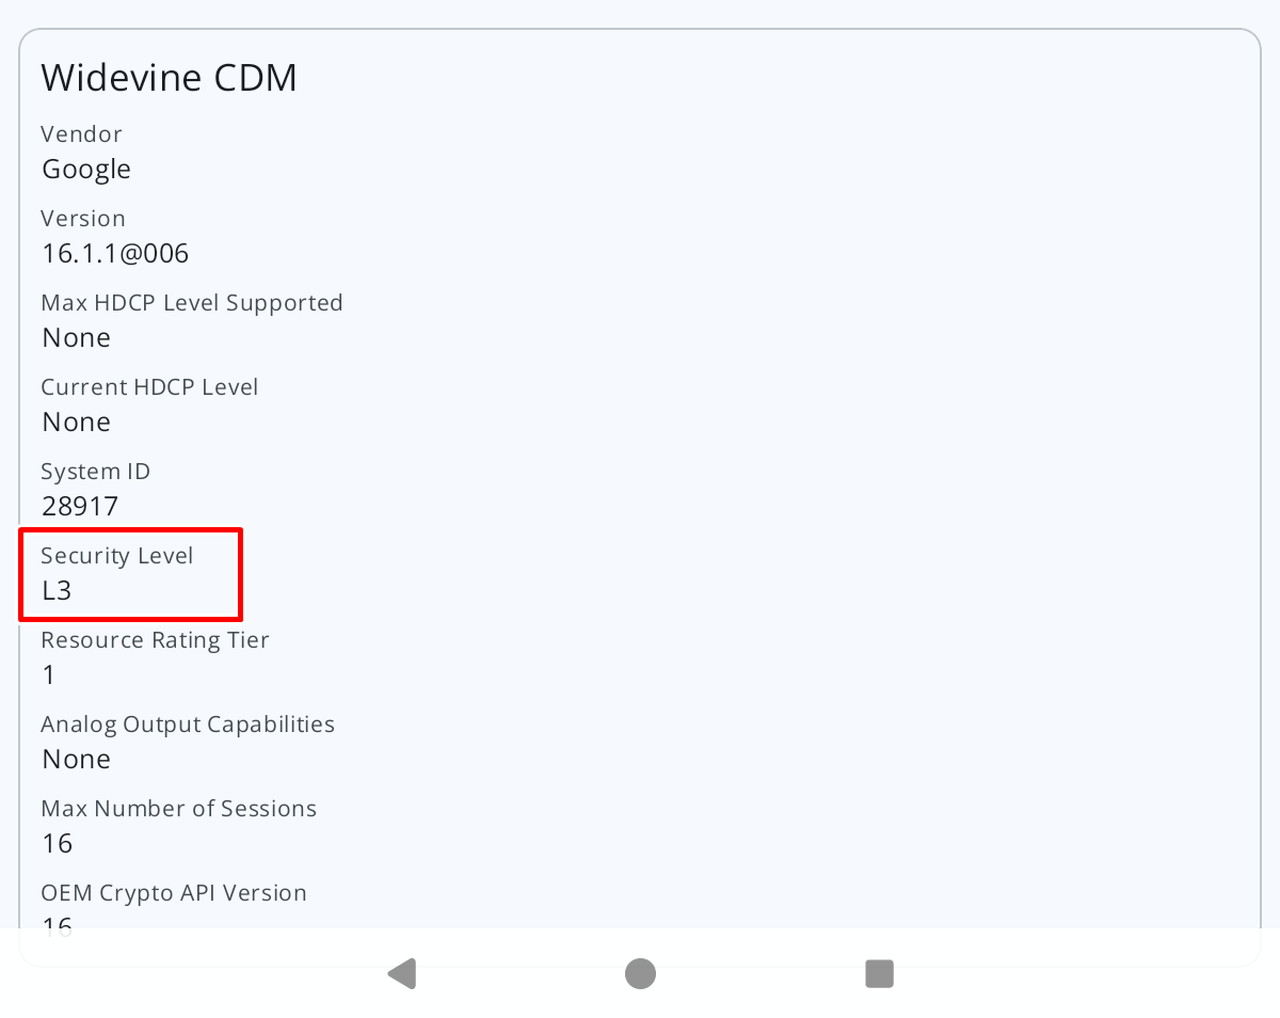Tap the Google vendor value
This screenshot has width=1280, height=1018.
pyautogui.click(x=86, y=170)
